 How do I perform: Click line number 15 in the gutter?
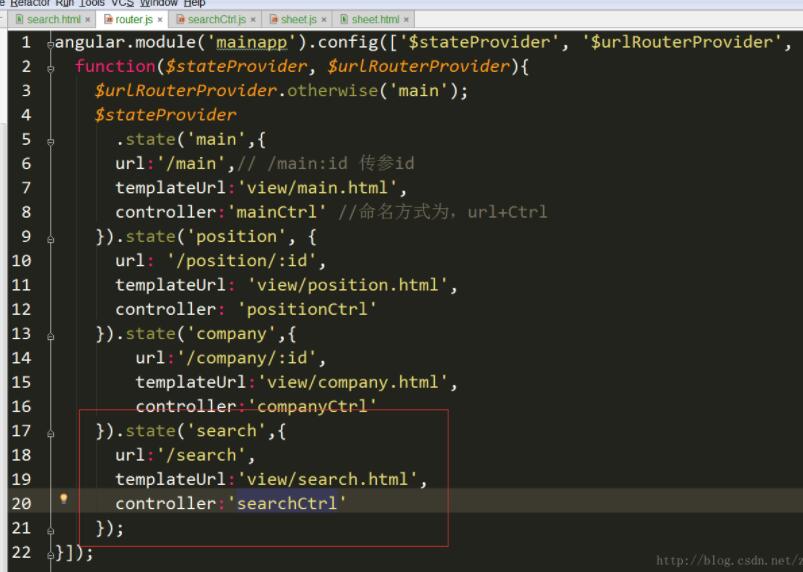click(21, 382)
